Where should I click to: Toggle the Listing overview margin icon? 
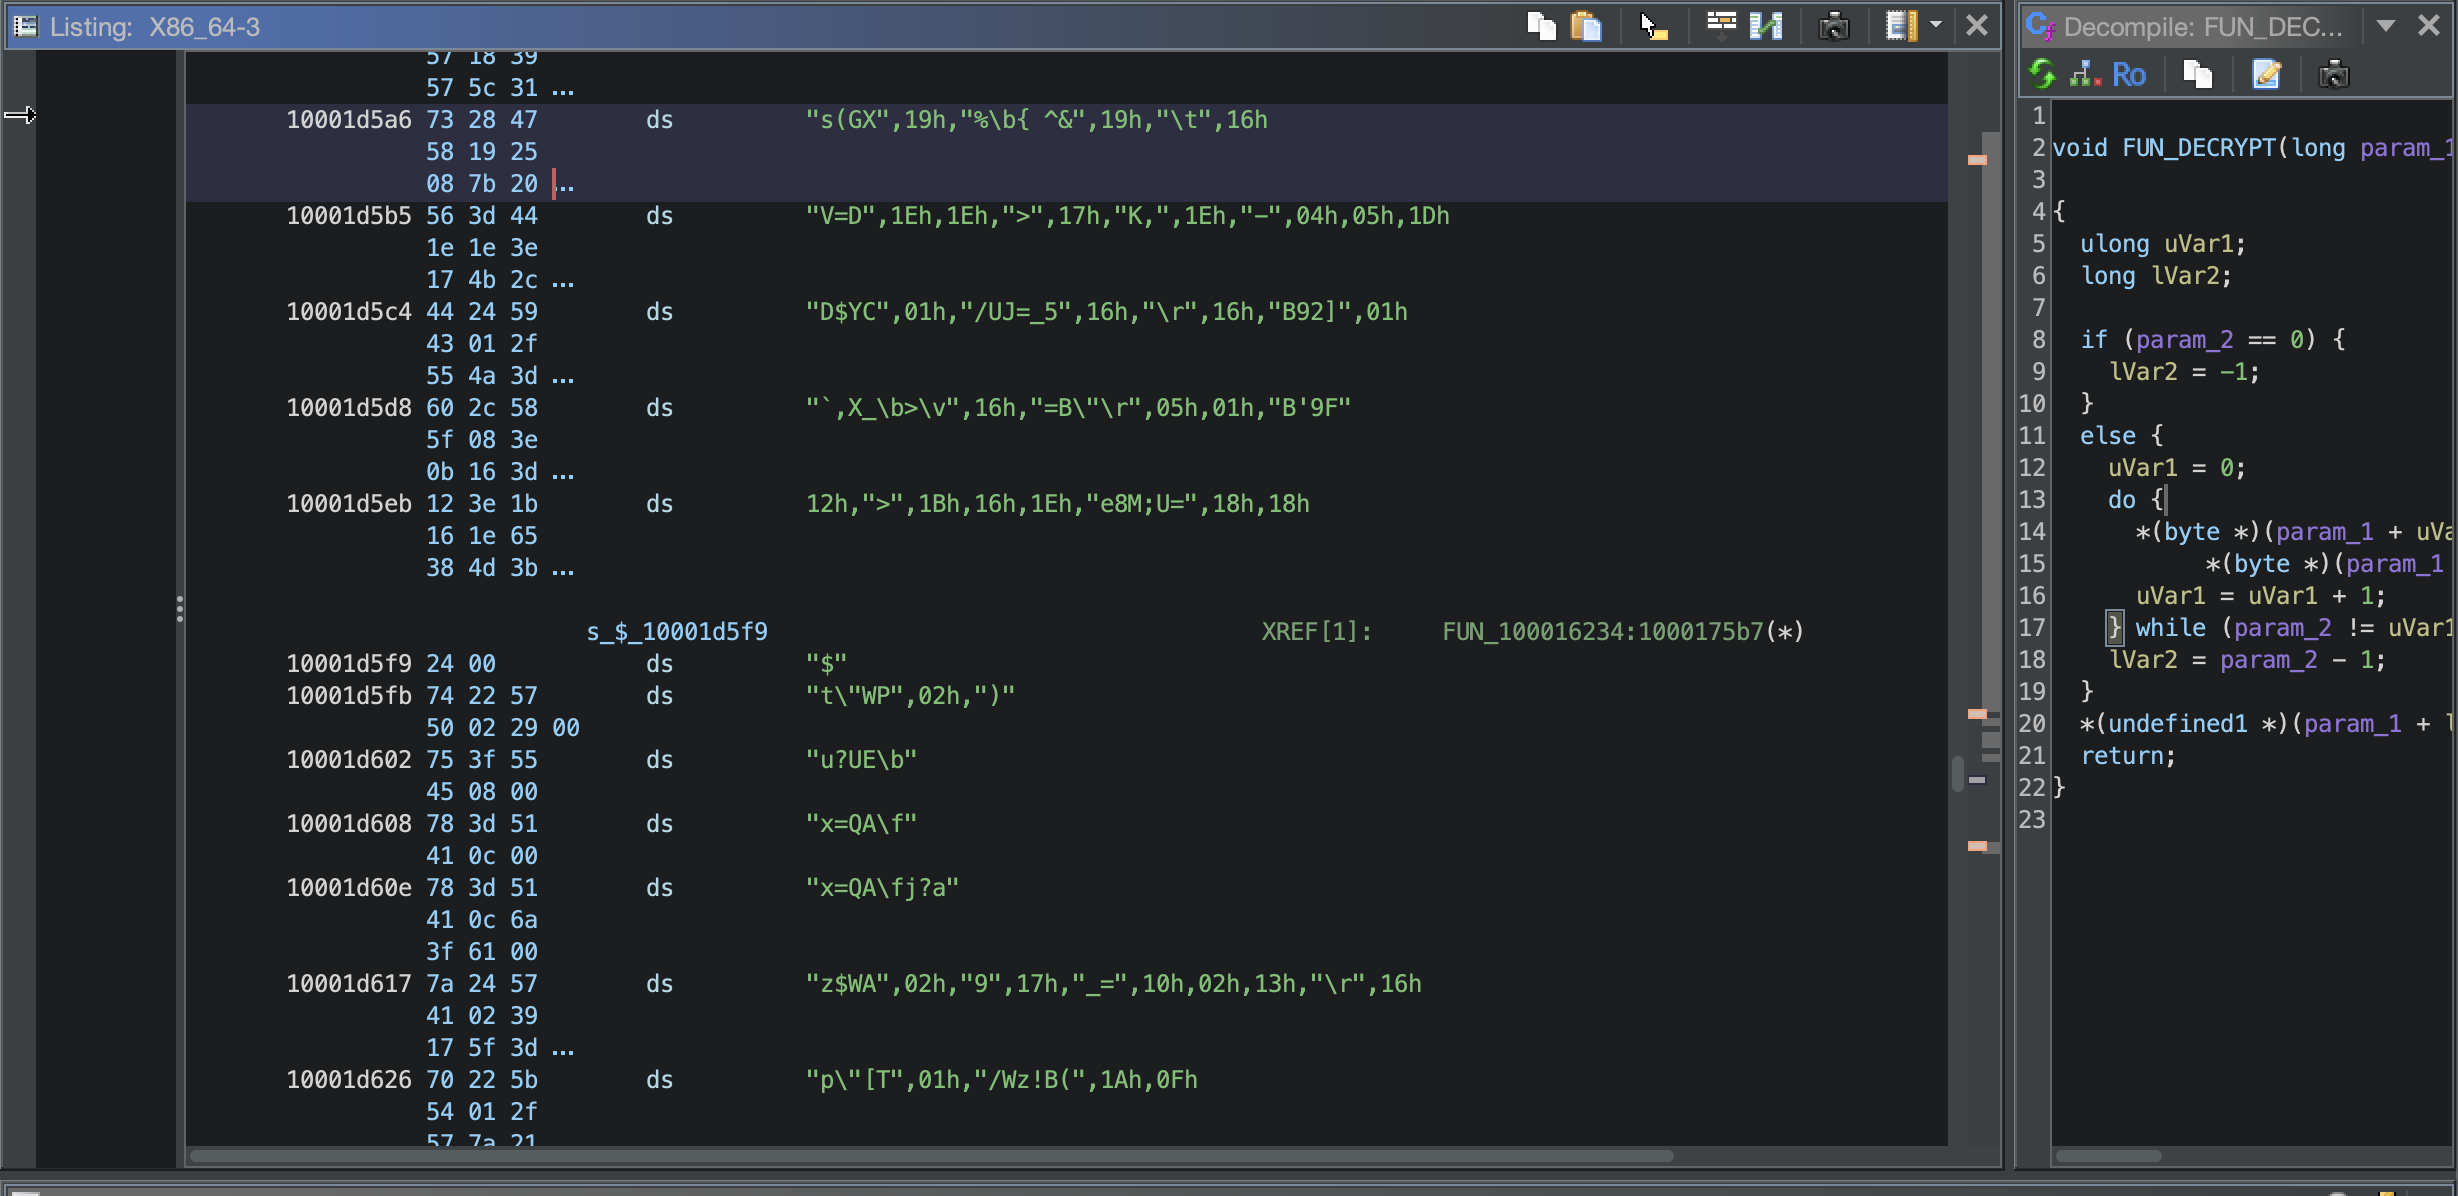(x=1901, y=26)
